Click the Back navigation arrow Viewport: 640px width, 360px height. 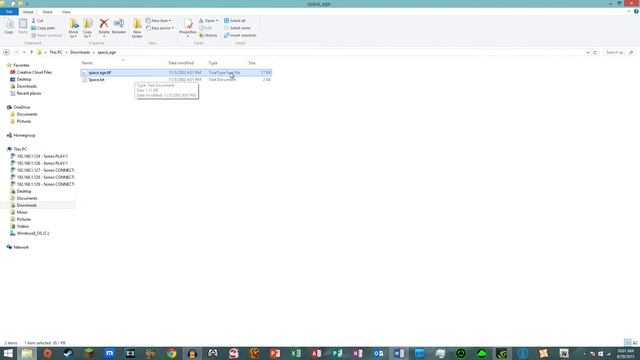pyautogui.click(x=6, y=52)
